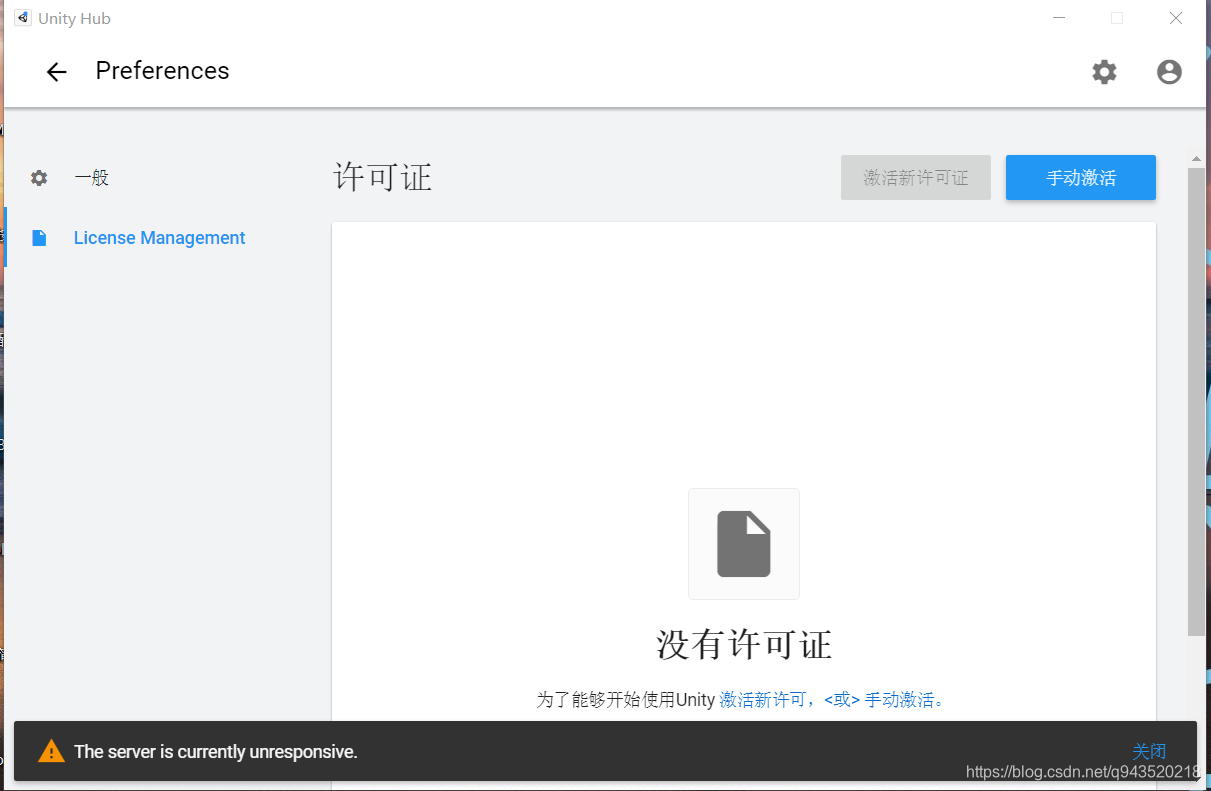
Task: Click the orange warning triangle icon
Action: [51, 751]
